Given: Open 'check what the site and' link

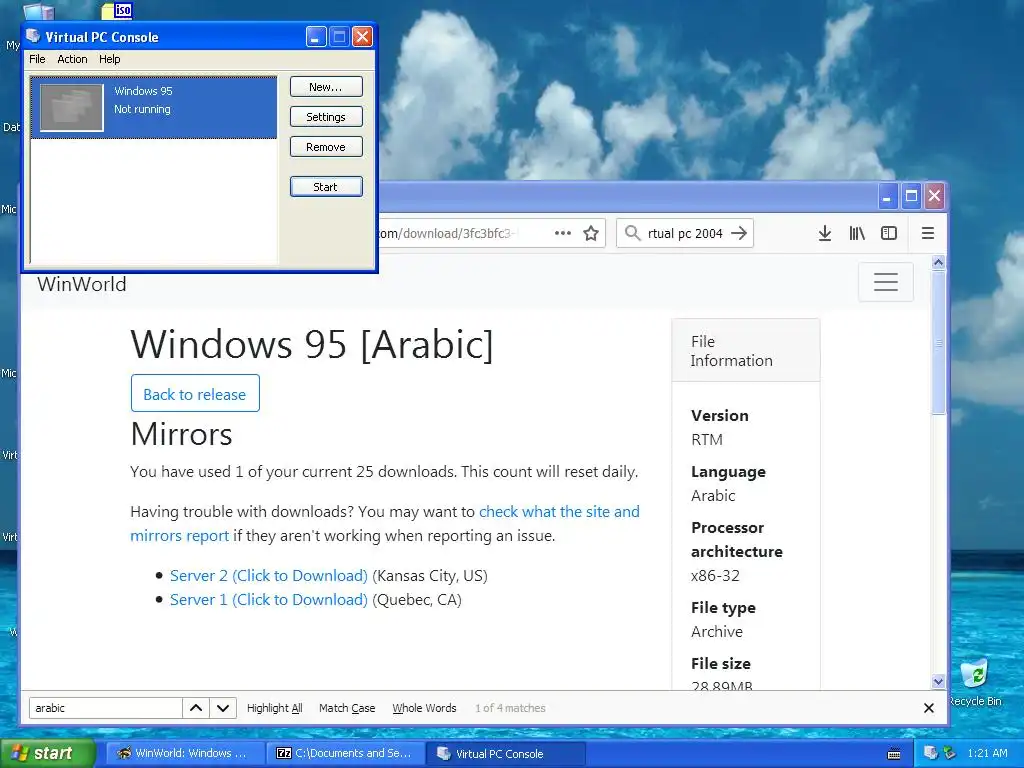Looking at the screenshot, I should pyautogui.click(x=559, y=511).
